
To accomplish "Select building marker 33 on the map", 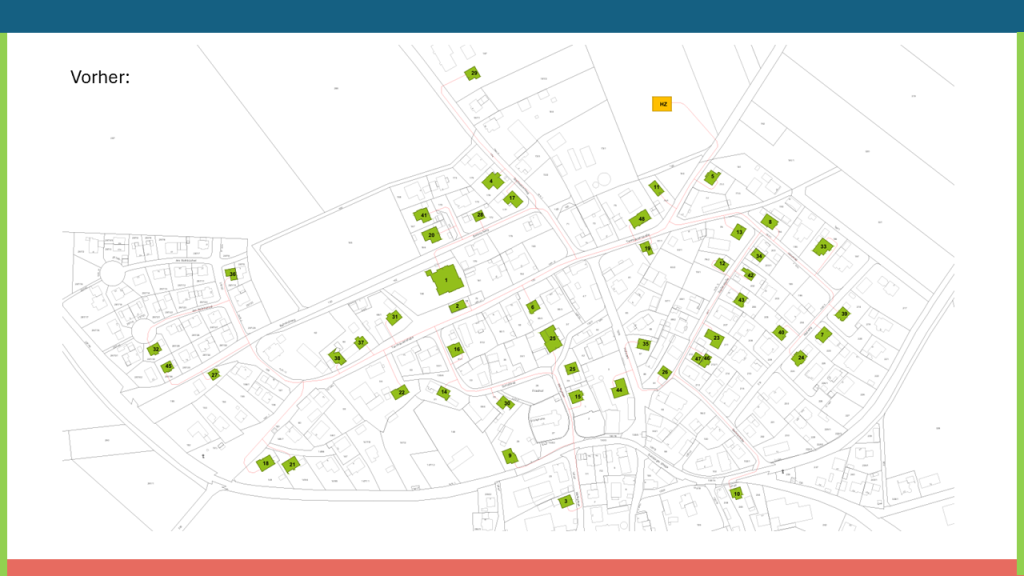I will point(823,246).
